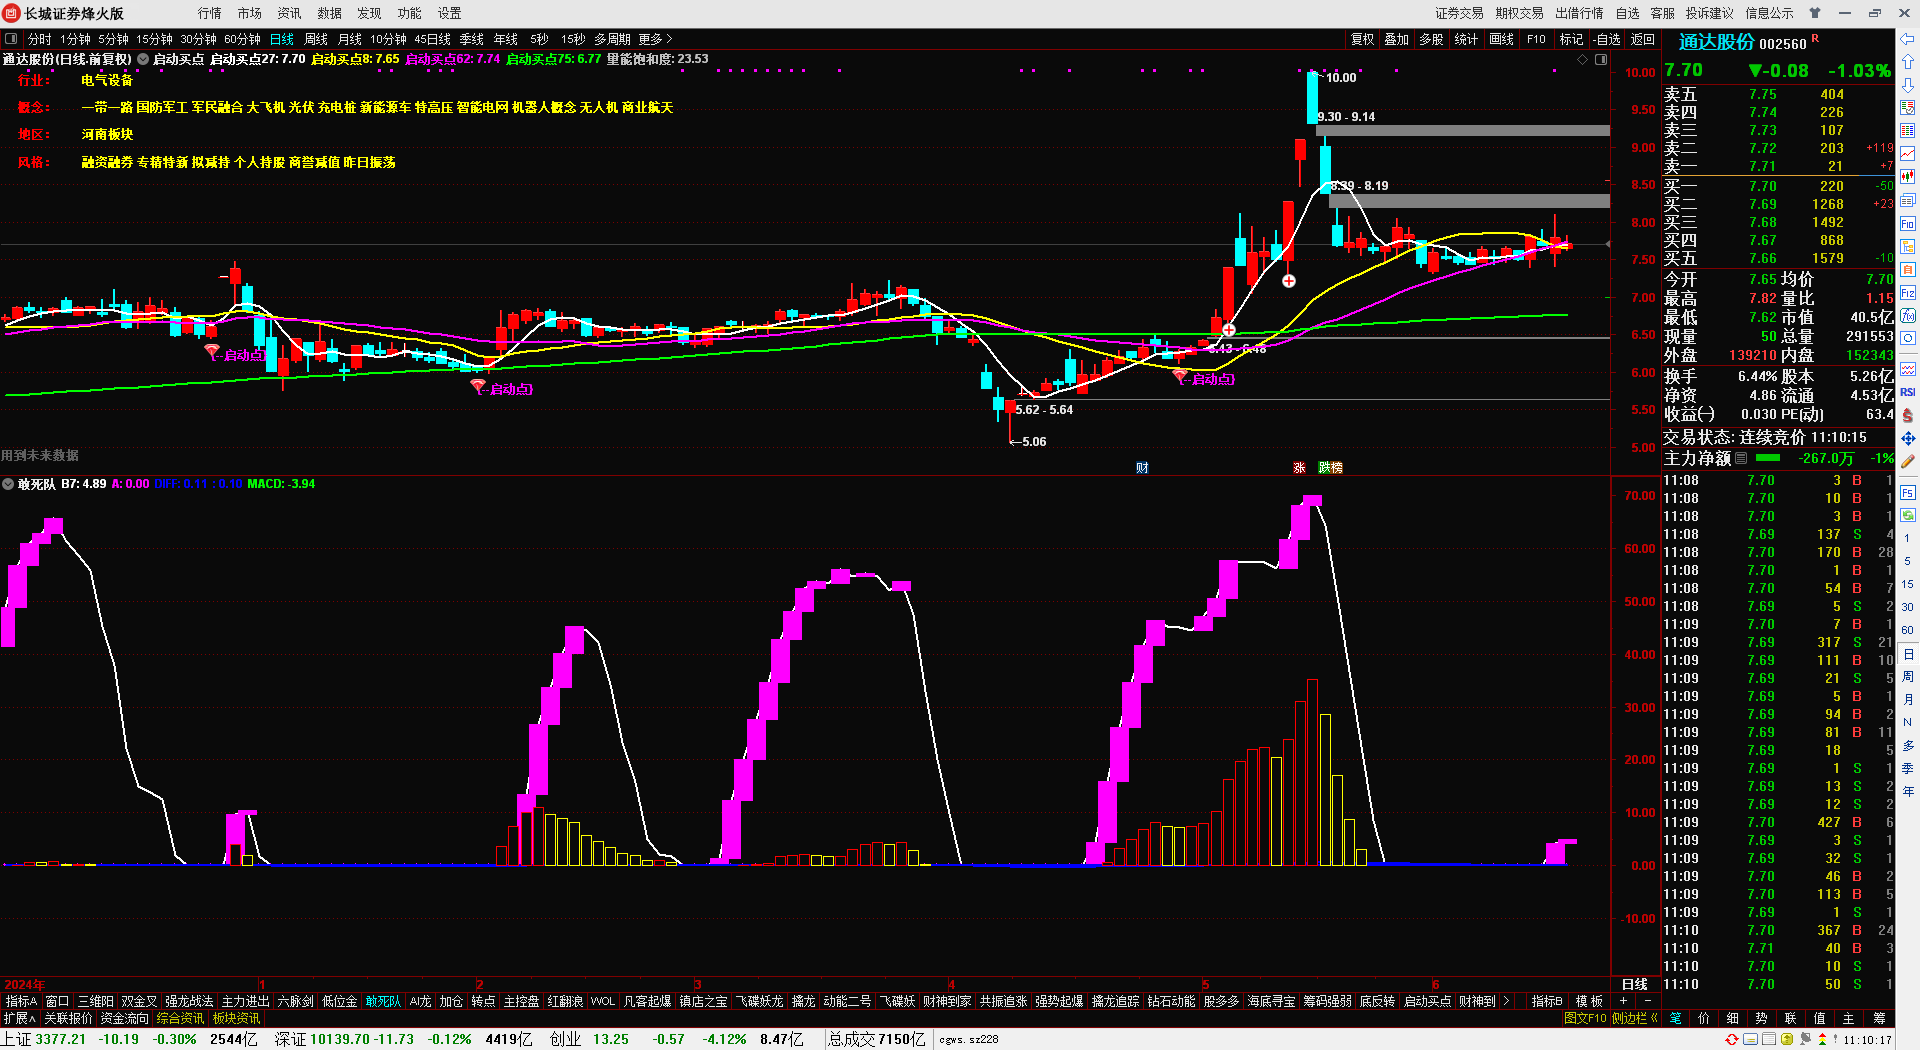
Task: Click the down arrow icon in right sidebar
Action: click(1908, 84)
